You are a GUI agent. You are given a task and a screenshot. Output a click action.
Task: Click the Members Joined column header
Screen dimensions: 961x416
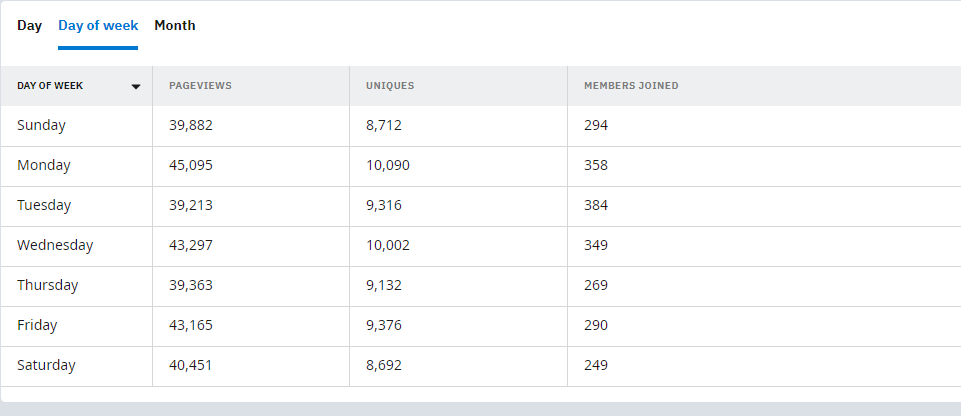pos(631,86)
